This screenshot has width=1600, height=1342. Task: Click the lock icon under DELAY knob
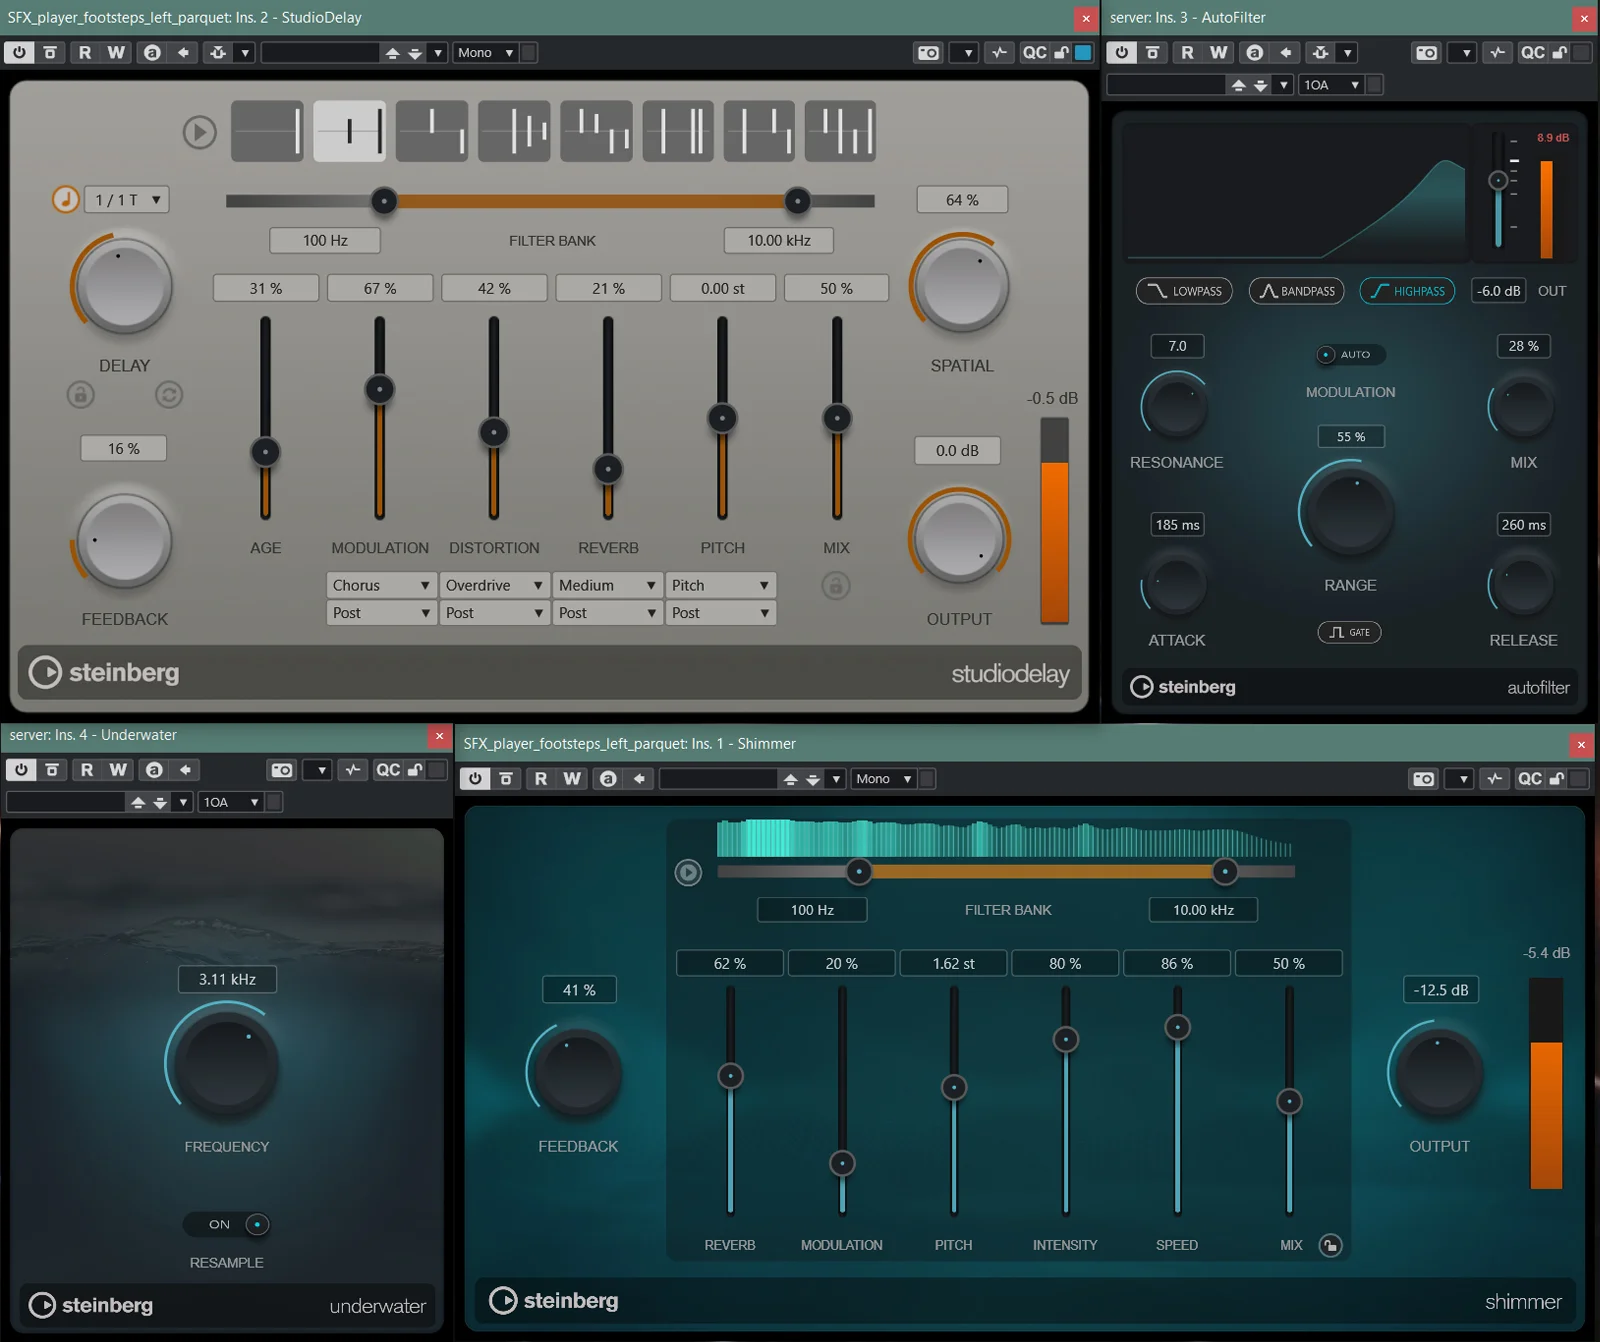[81, 395]
